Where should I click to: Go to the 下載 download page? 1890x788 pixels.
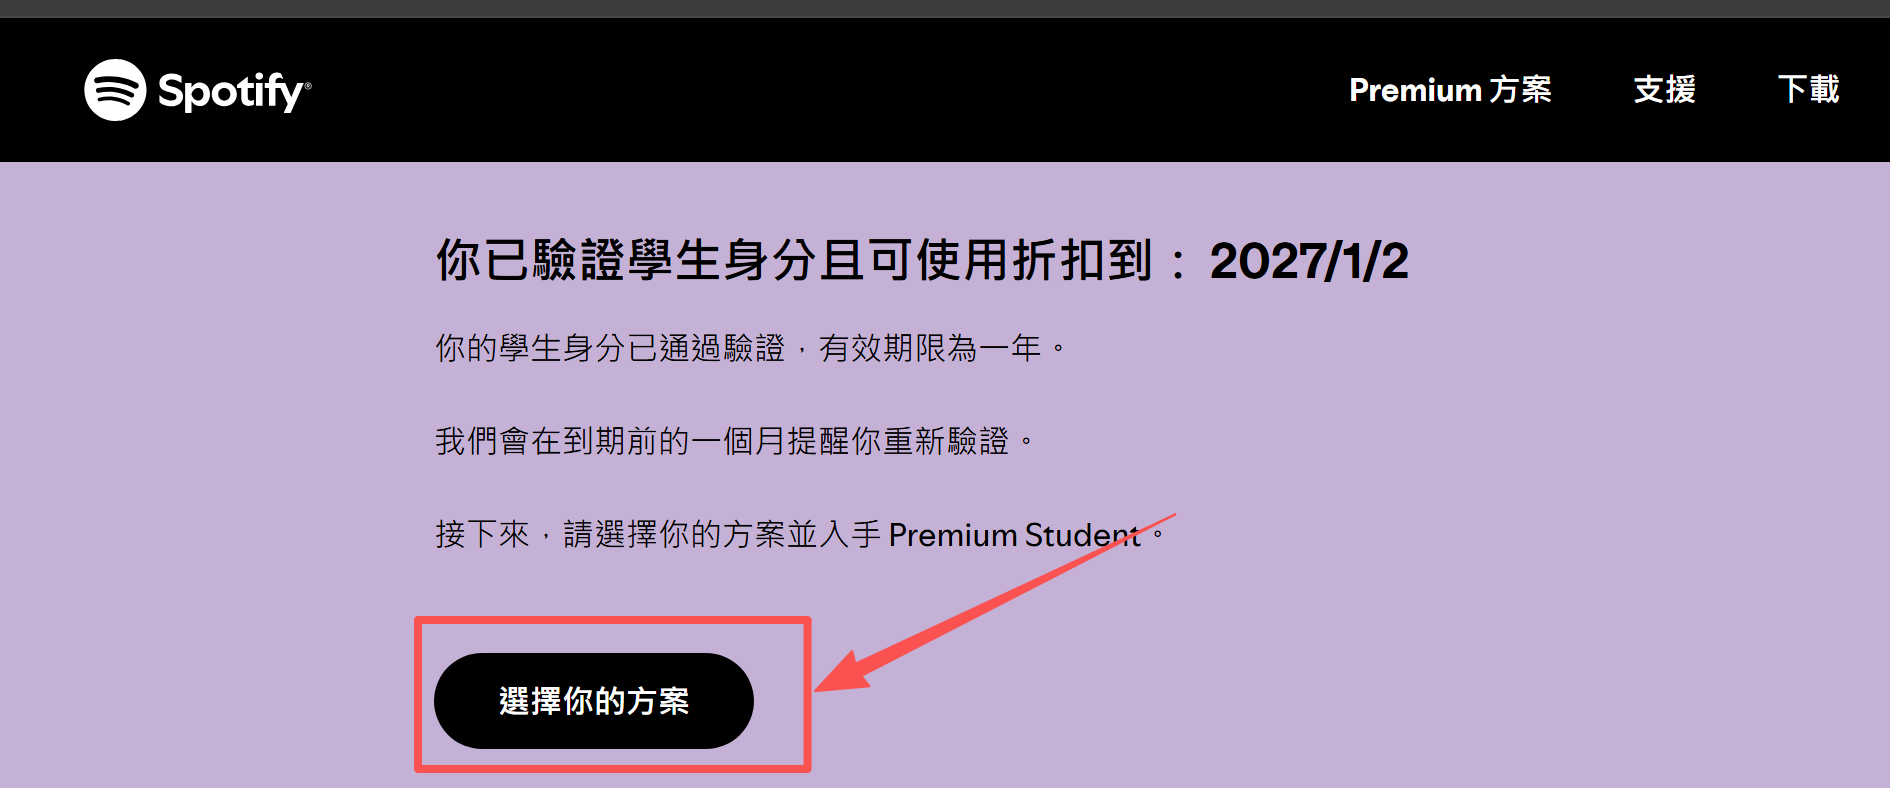[x=1809, y=90]
